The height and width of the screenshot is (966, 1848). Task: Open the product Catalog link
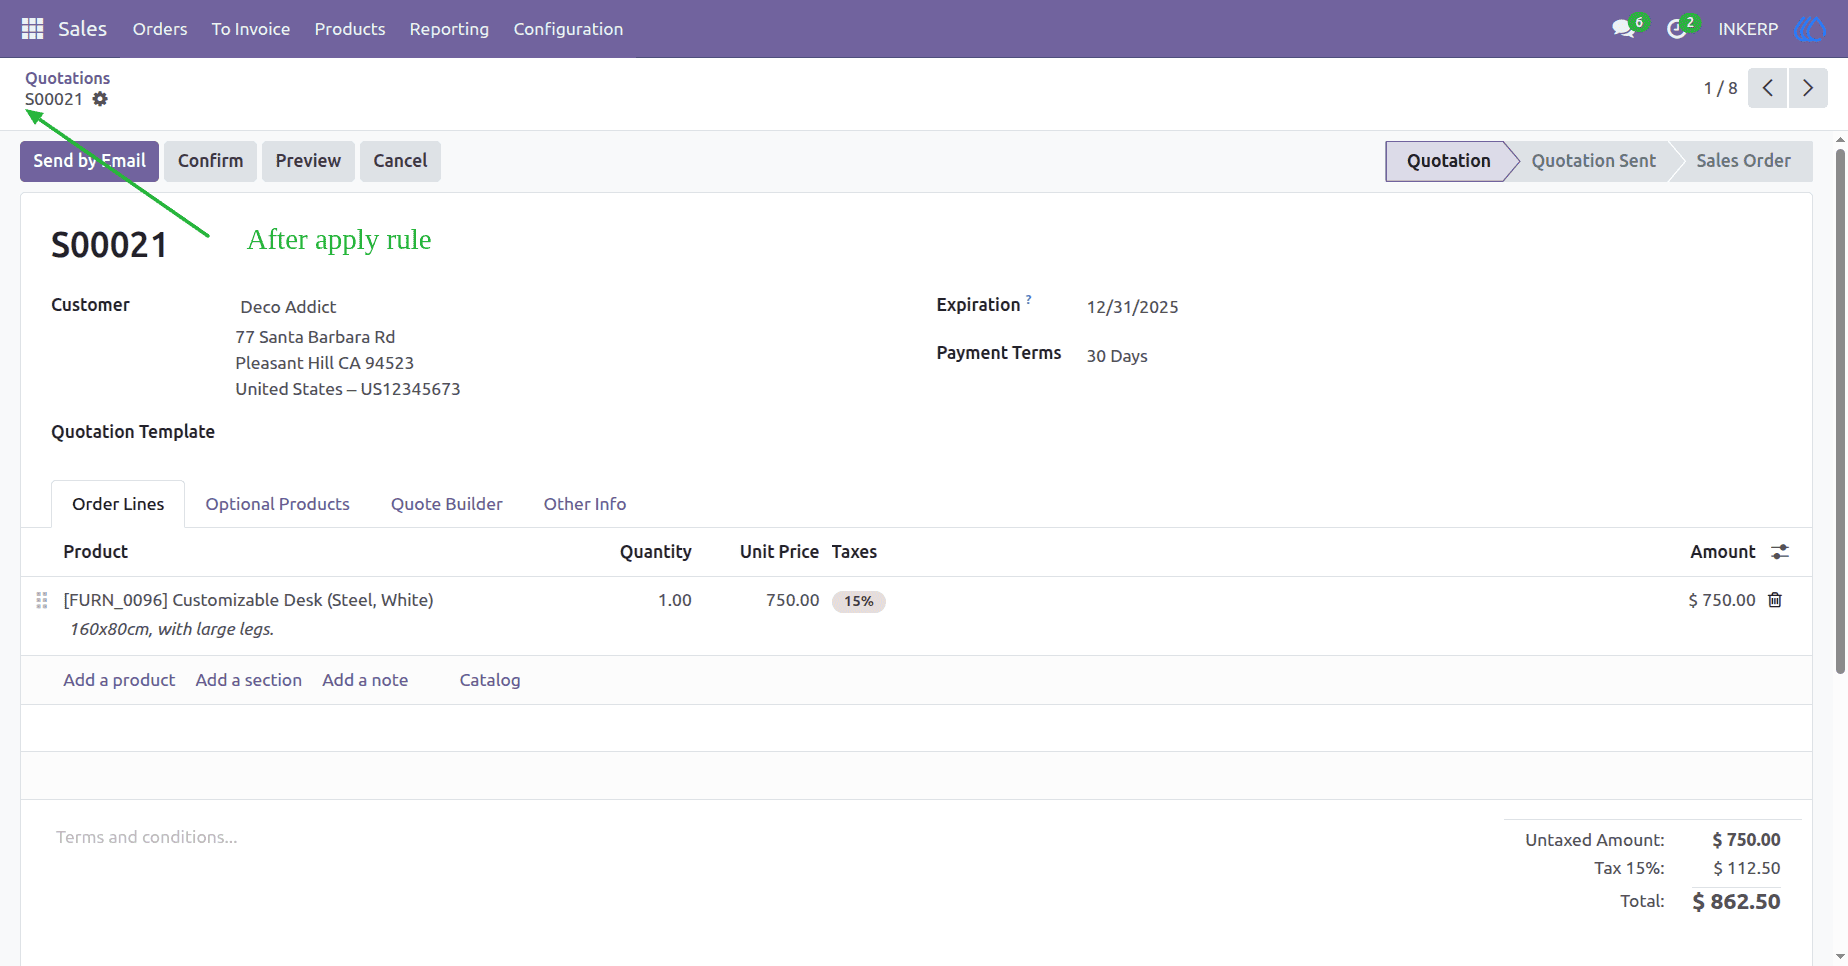coord(490,680)
